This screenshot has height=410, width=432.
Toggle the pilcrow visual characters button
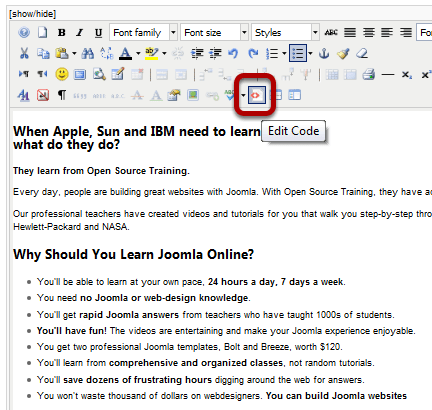62,95
